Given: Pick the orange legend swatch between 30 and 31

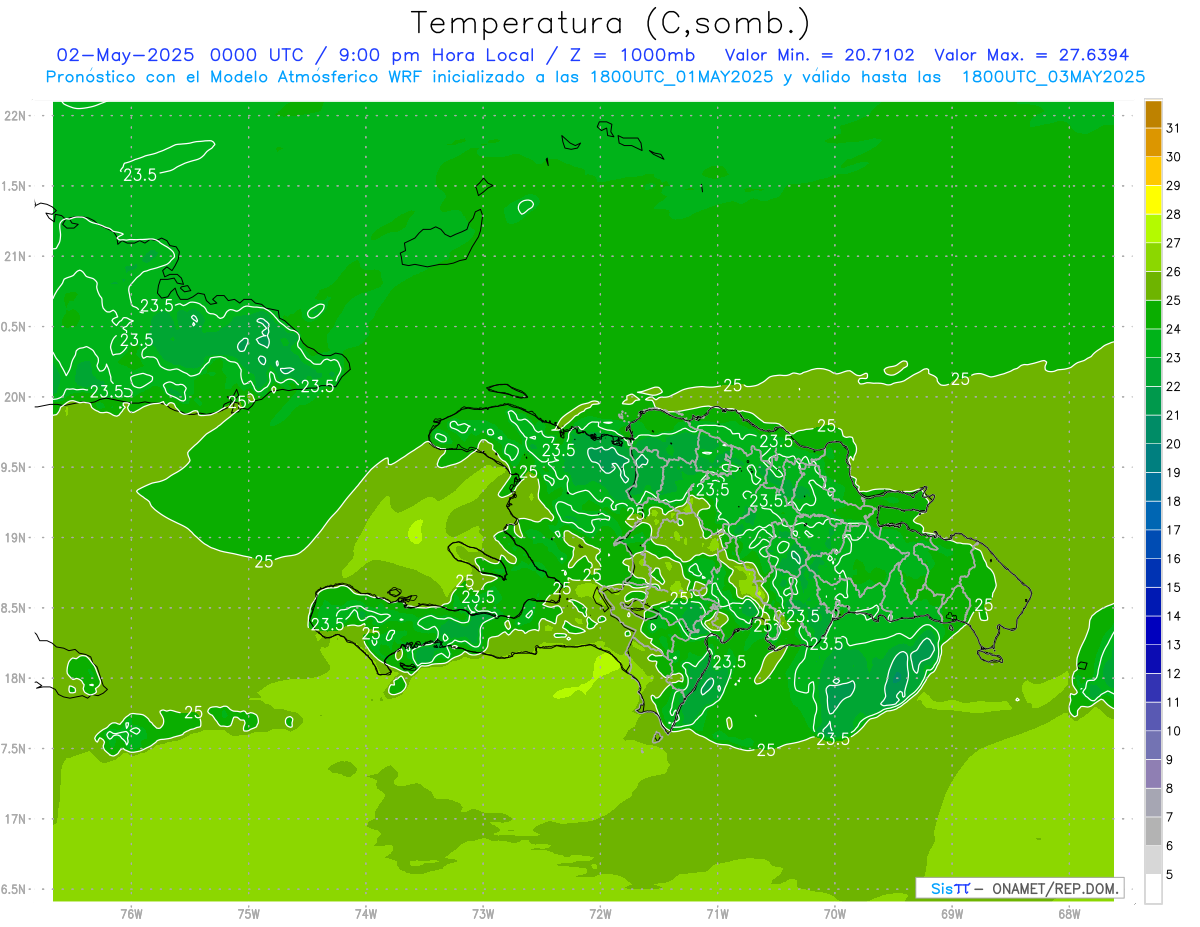Looking at the screenshot, I should [x=1153, y=143].
